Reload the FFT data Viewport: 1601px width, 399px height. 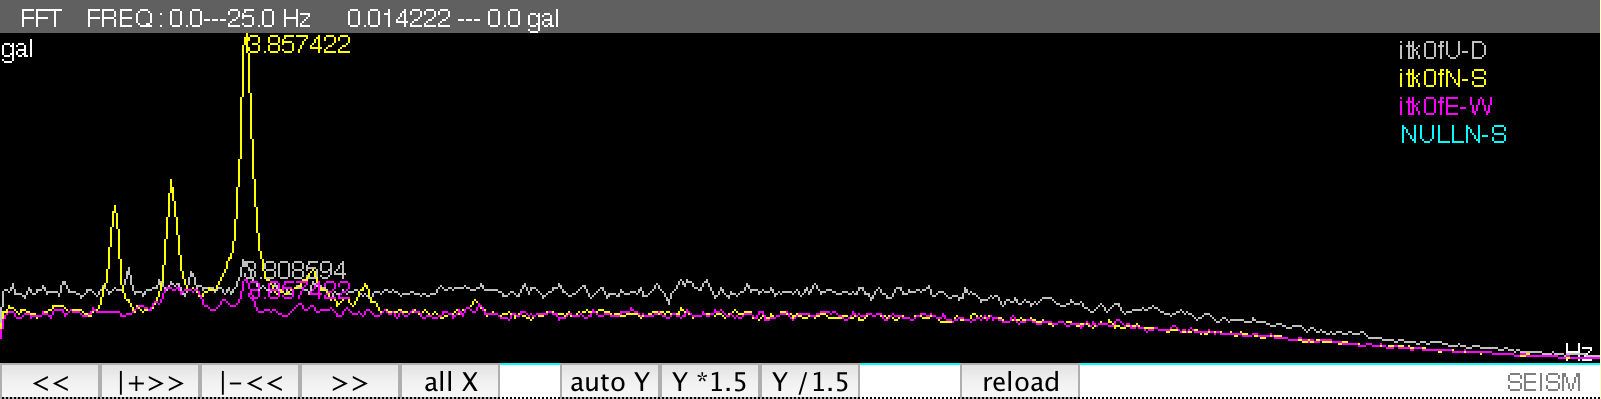click(1020, 382)
